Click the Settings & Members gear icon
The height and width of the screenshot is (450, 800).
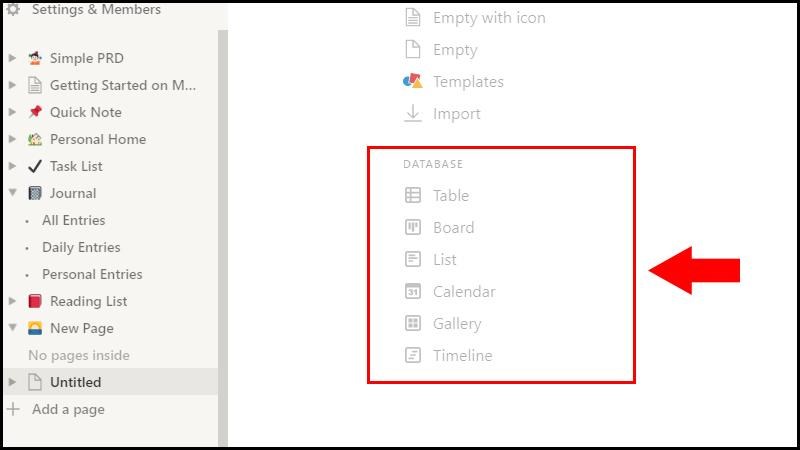coord(13,10)
